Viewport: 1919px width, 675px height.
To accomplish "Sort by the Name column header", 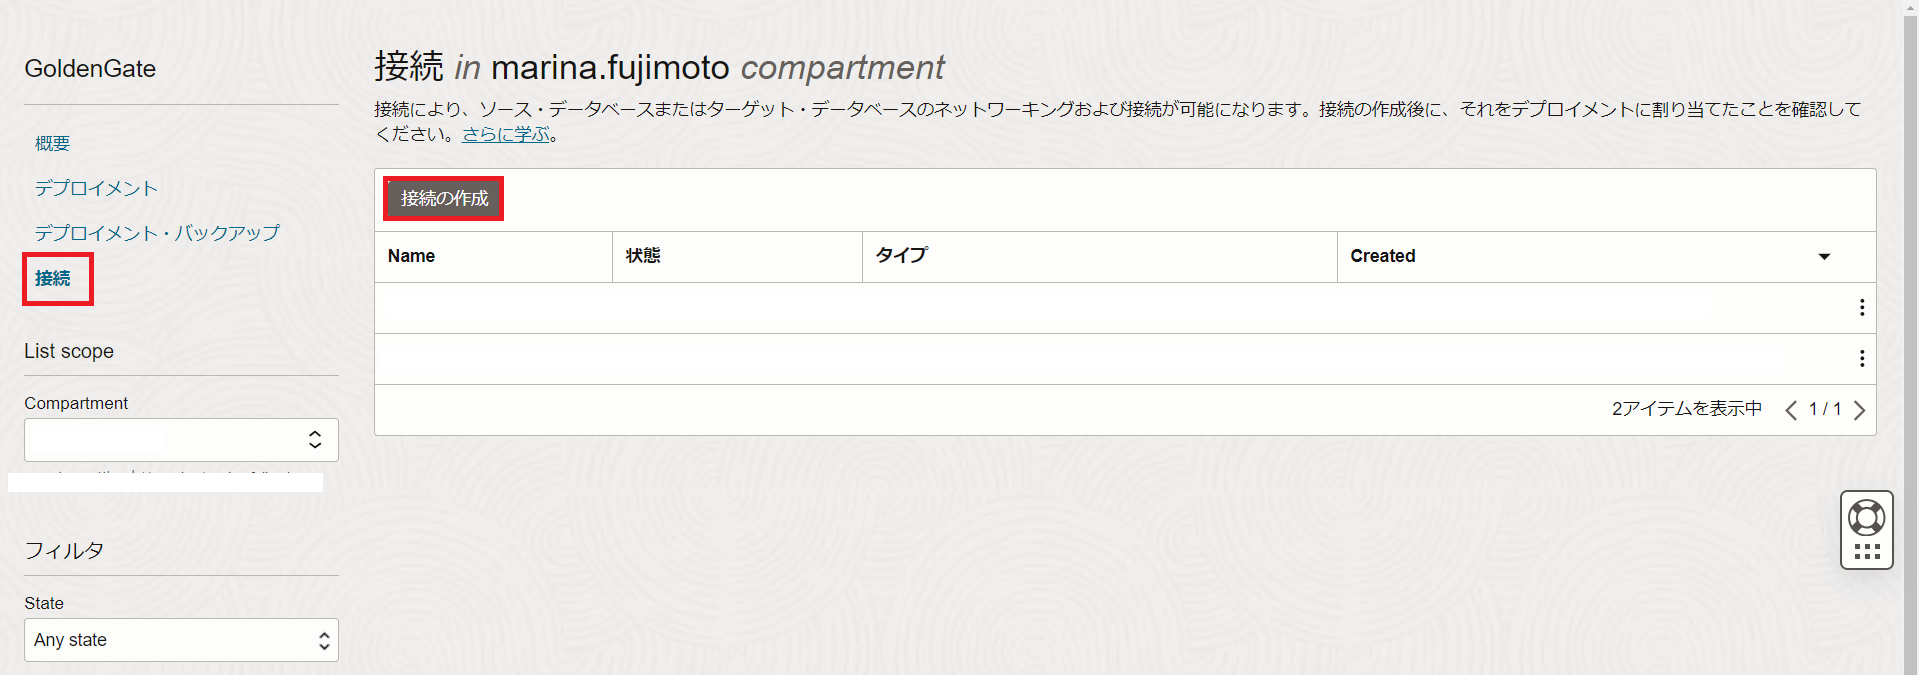I will tap(411, 256).
